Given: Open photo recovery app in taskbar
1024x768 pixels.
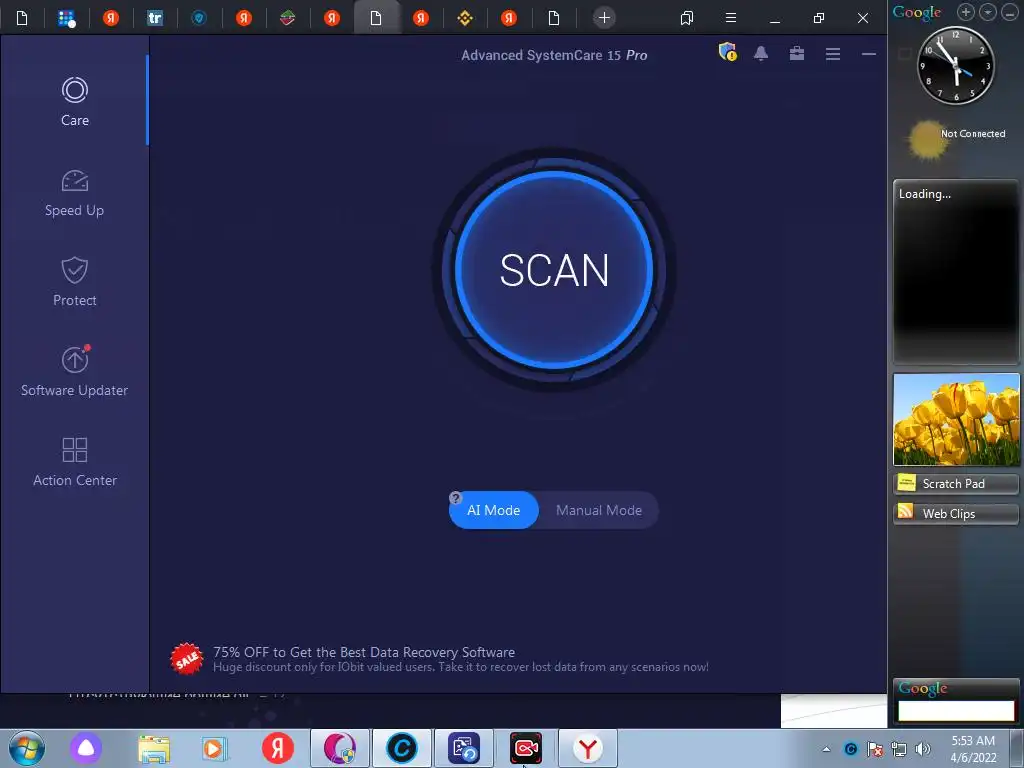Looking at the screenshot, I should [x=464, y=748].
